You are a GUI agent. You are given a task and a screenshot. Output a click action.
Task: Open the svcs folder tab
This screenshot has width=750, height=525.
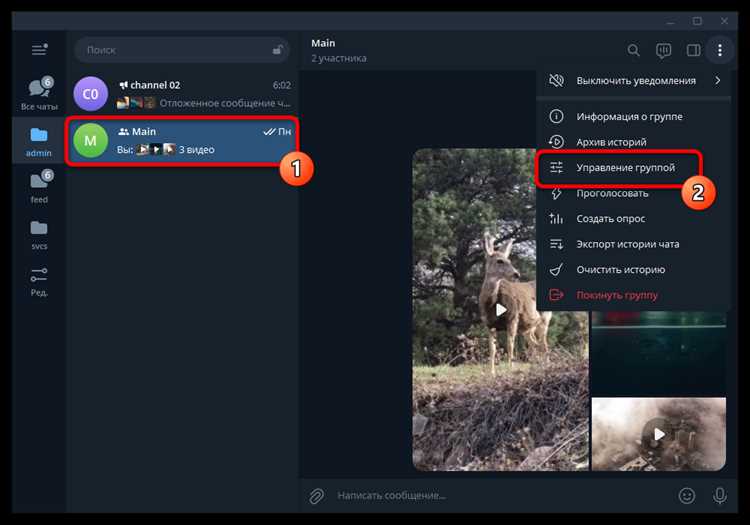(x=39, y=235)
